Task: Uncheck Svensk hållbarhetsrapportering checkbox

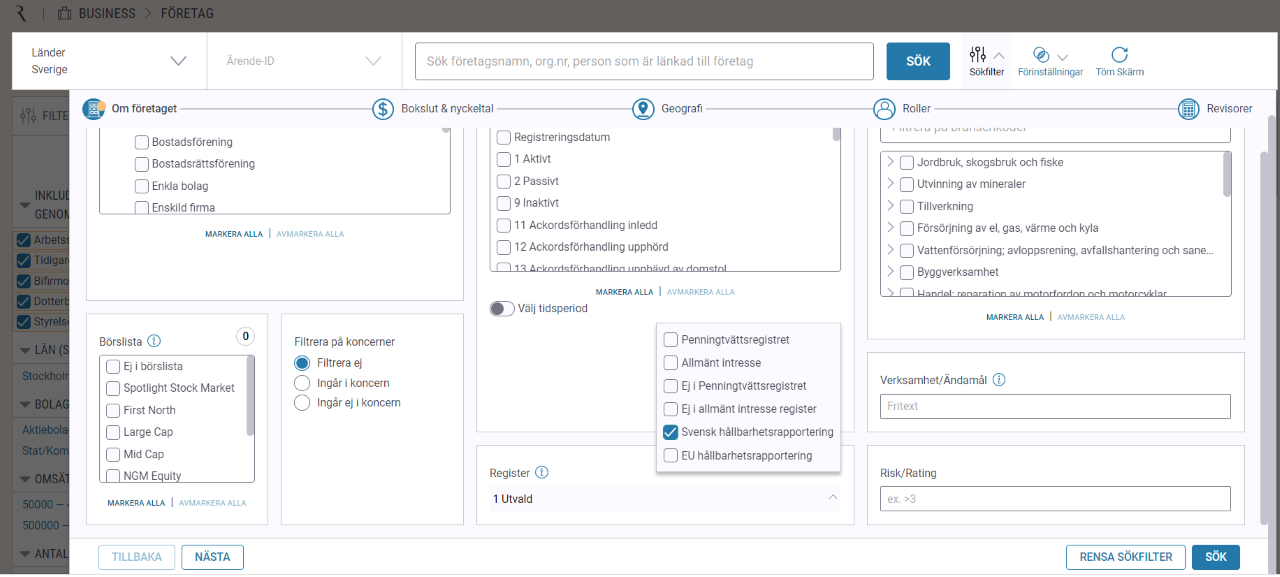Action: [671, 433]
